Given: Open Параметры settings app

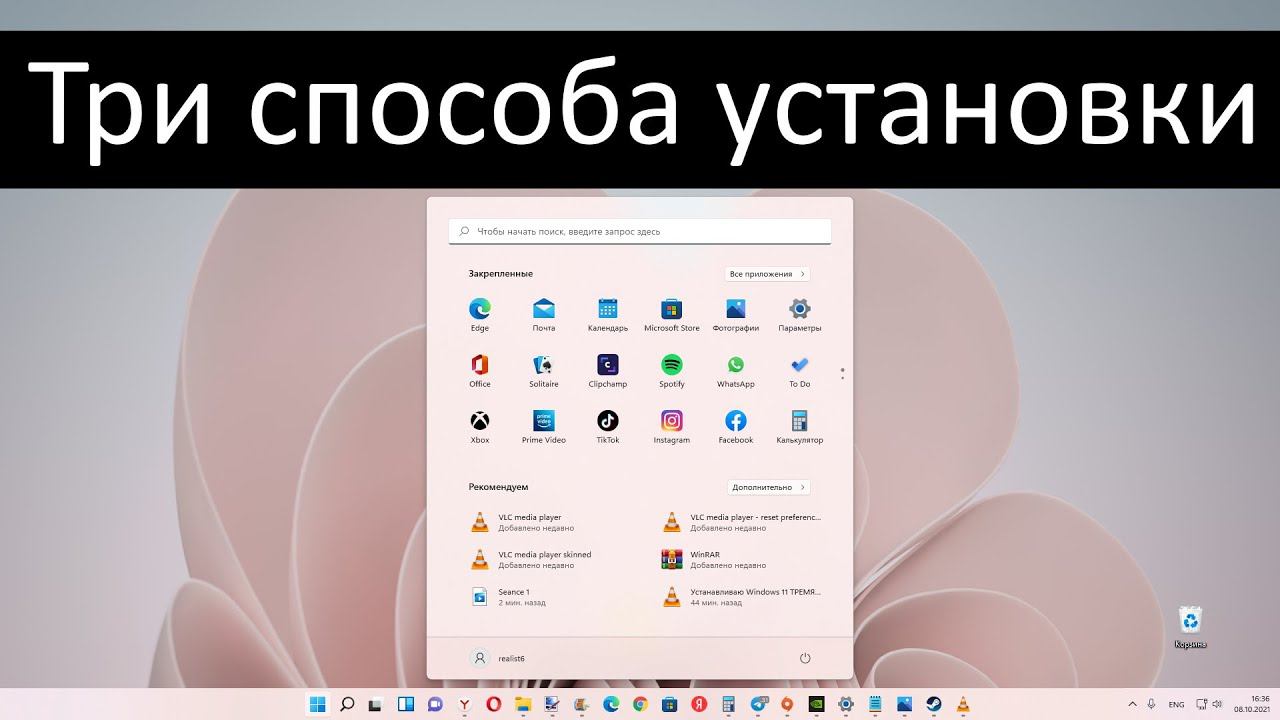Looking at the screenshot, I should pos(800,315).
